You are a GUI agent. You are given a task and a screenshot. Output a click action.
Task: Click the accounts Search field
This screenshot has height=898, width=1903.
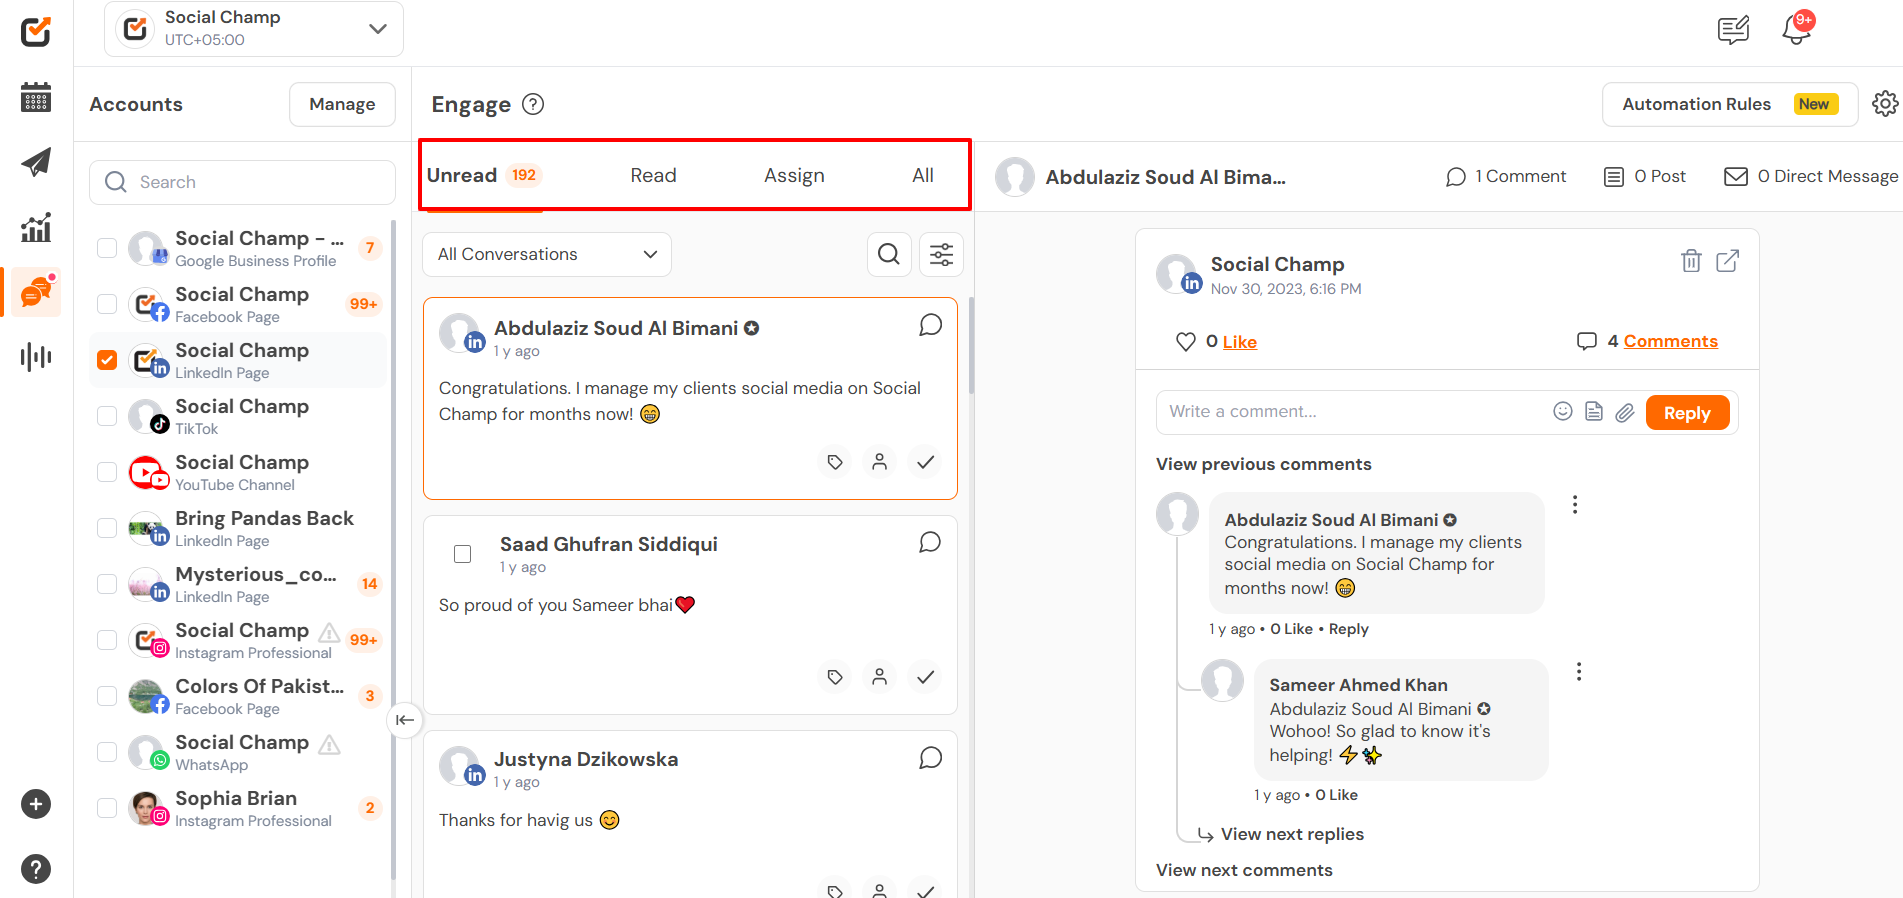point(242,182)
